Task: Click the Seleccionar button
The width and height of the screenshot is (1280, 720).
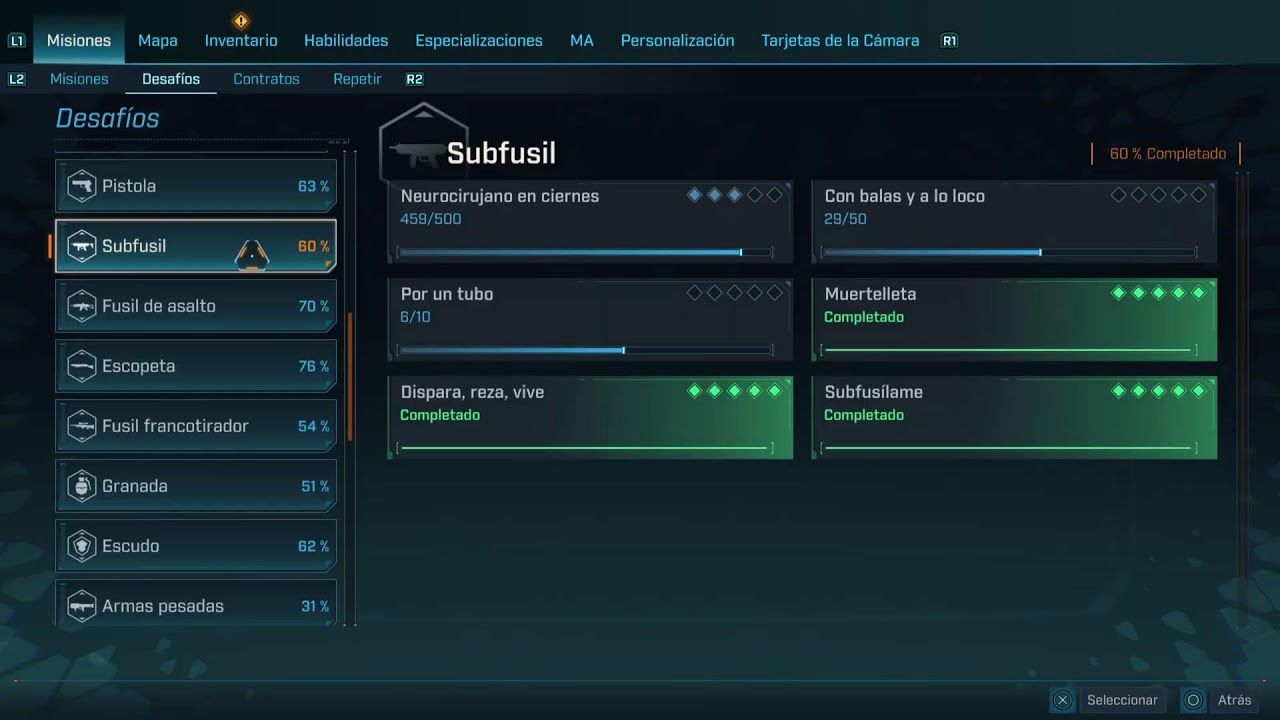Action: [x=1122, y=700]
